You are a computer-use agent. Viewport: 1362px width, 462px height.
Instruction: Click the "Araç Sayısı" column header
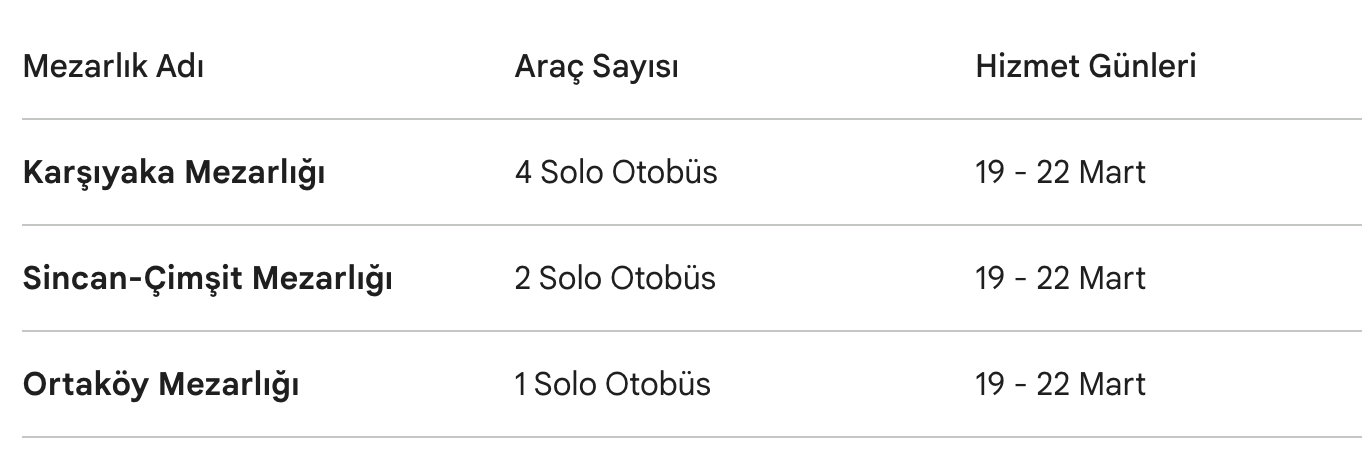596,67
